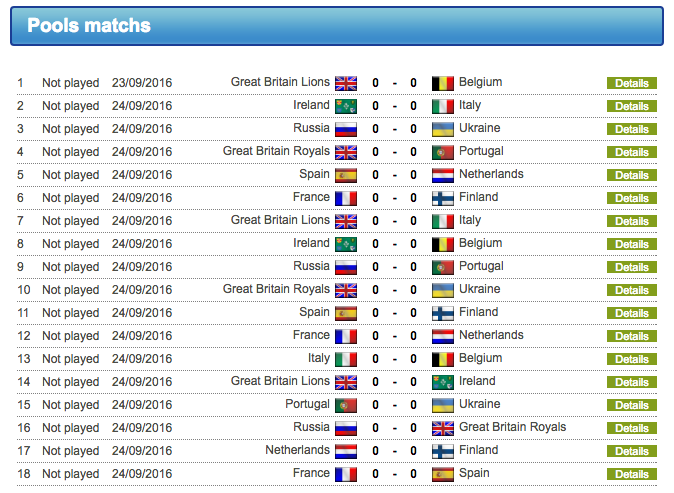Show Details for match 14 Lions vs Ireland
The image size is (674, 493).
pyautogui.click(x=631, y=383)
